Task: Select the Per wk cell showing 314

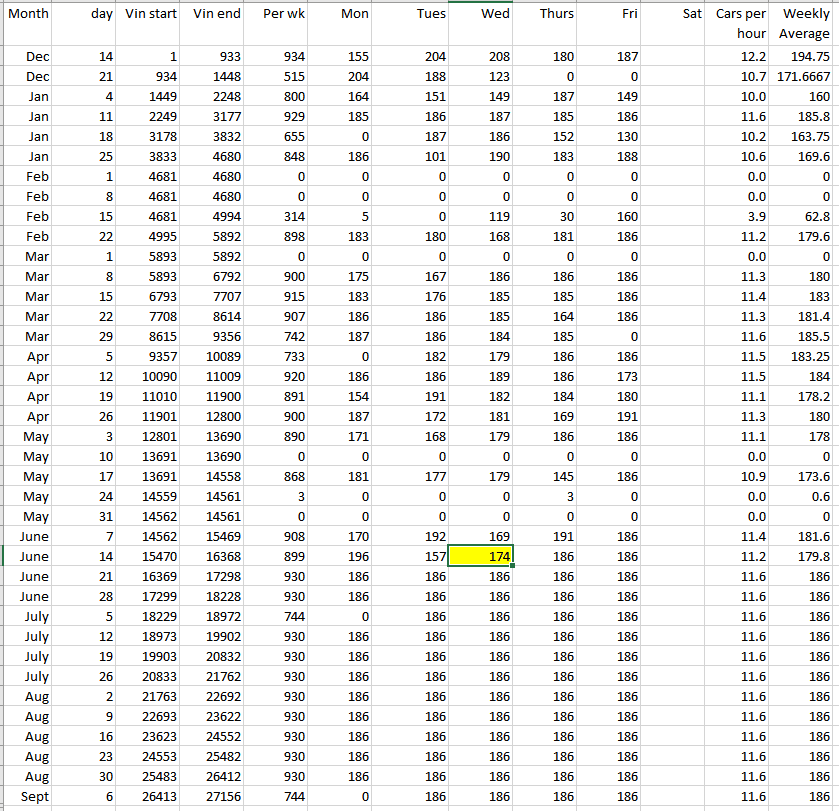Action: coord(277,217)
